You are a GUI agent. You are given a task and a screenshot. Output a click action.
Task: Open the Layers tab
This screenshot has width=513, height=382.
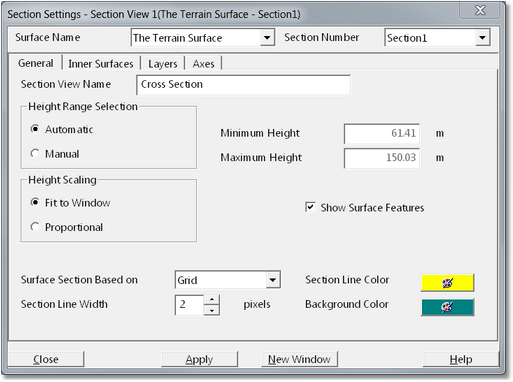point(163,64)
